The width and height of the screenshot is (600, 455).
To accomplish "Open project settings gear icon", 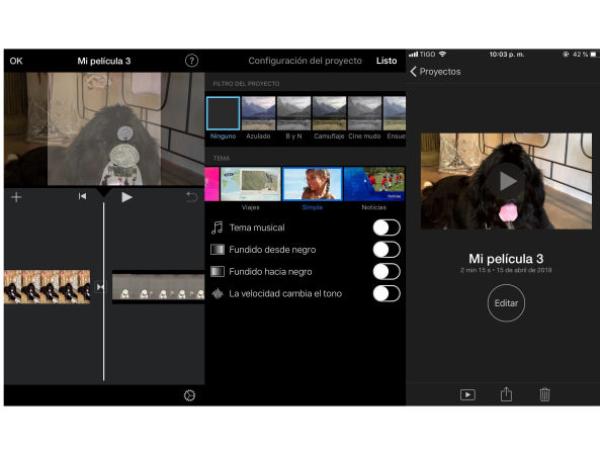I will tap(189, 395).
